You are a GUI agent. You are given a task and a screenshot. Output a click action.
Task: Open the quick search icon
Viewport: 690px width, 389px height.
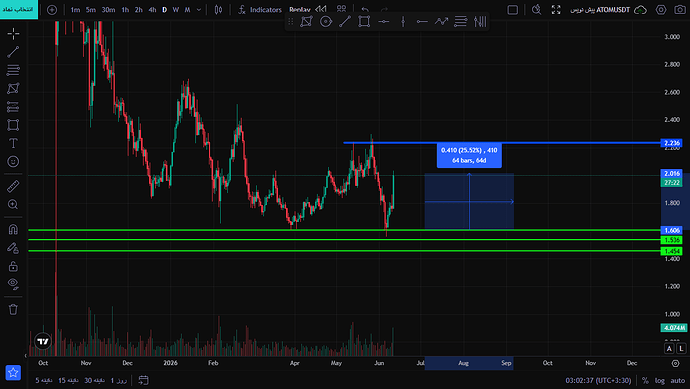536,10
